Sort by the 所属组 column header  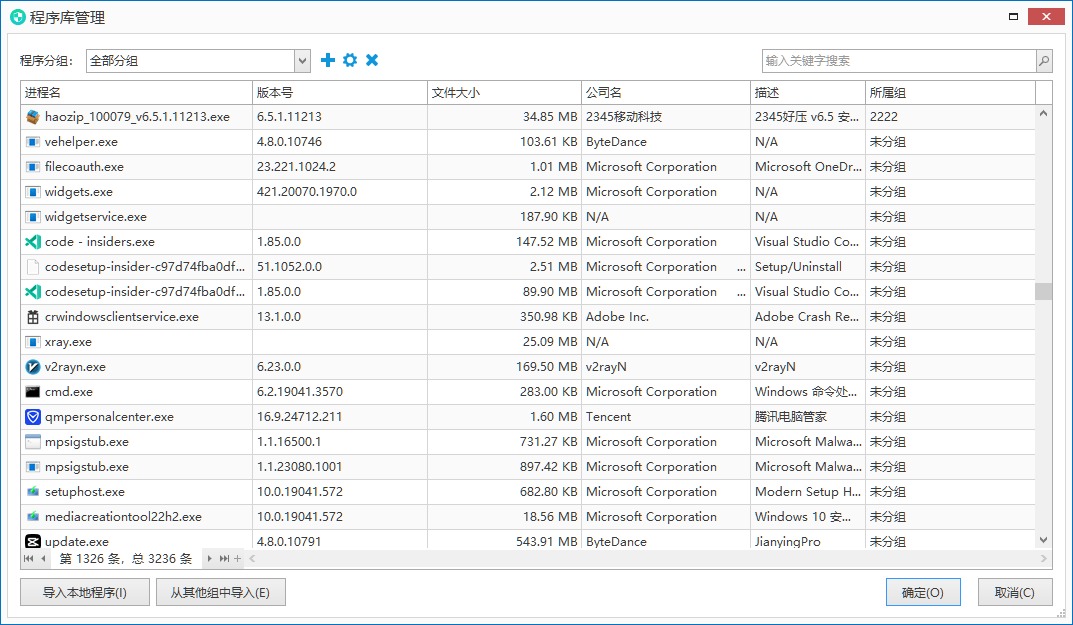951,92
